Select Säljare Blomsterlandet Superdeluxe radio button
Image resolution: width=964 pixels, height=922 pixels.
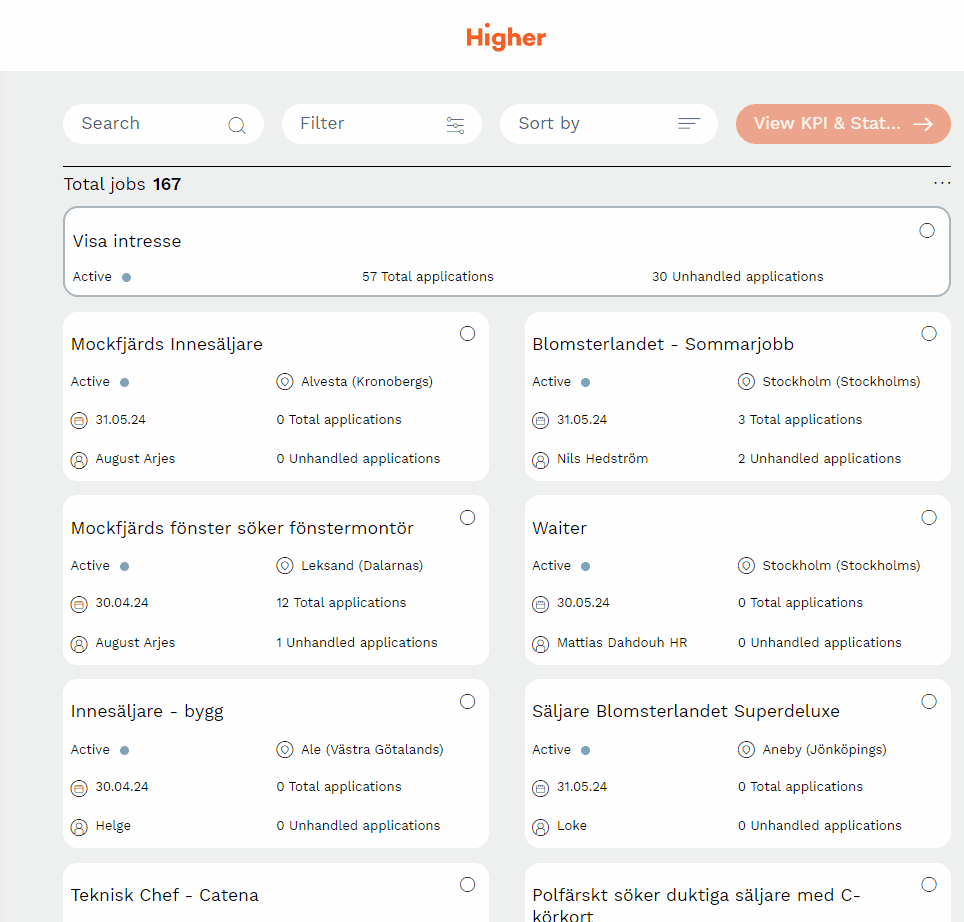929,702
